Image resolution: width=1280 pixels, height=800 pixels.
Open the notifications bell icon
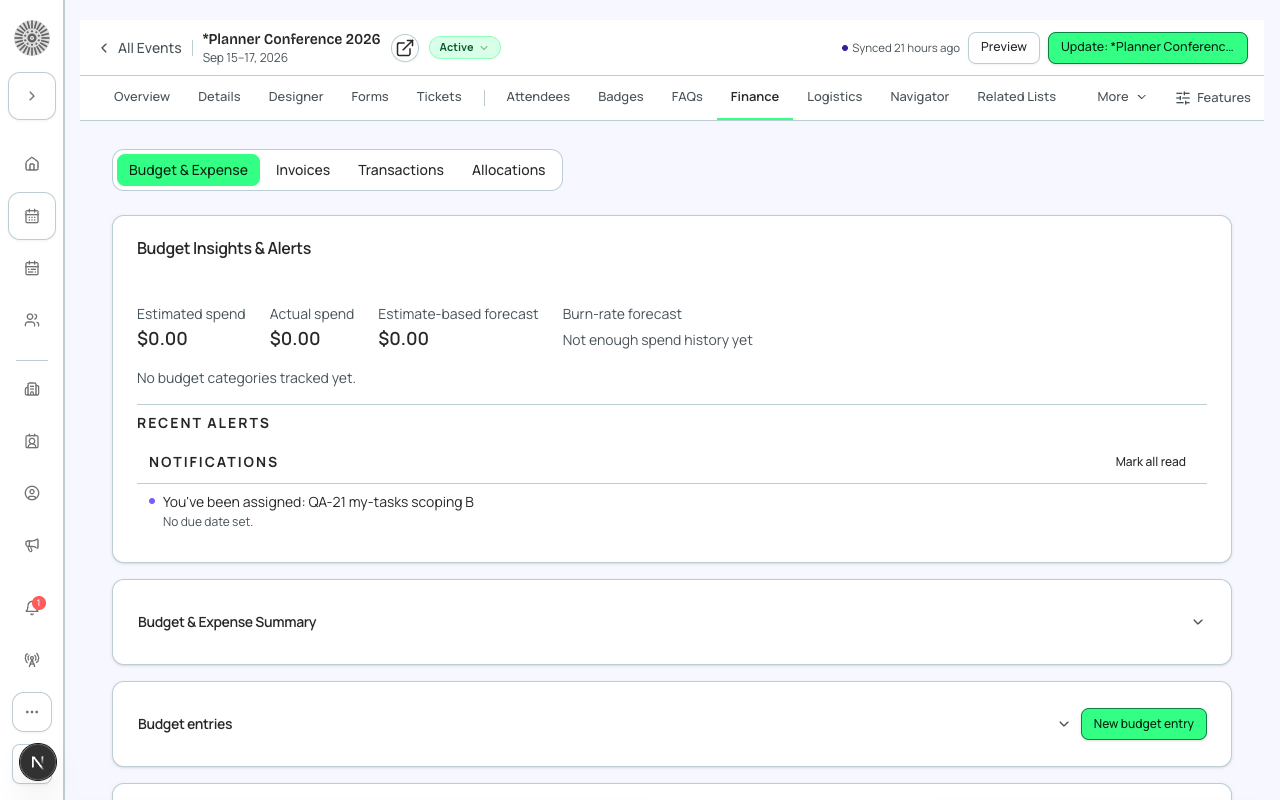(x=32, y=607)
